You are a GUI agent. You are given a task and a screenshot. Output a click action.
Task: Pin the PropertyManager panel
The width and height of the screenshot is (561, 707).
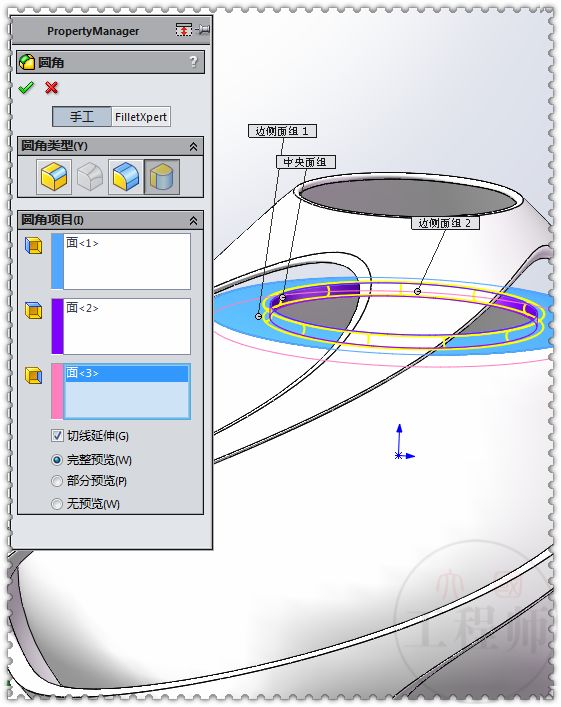coord(202,30)
